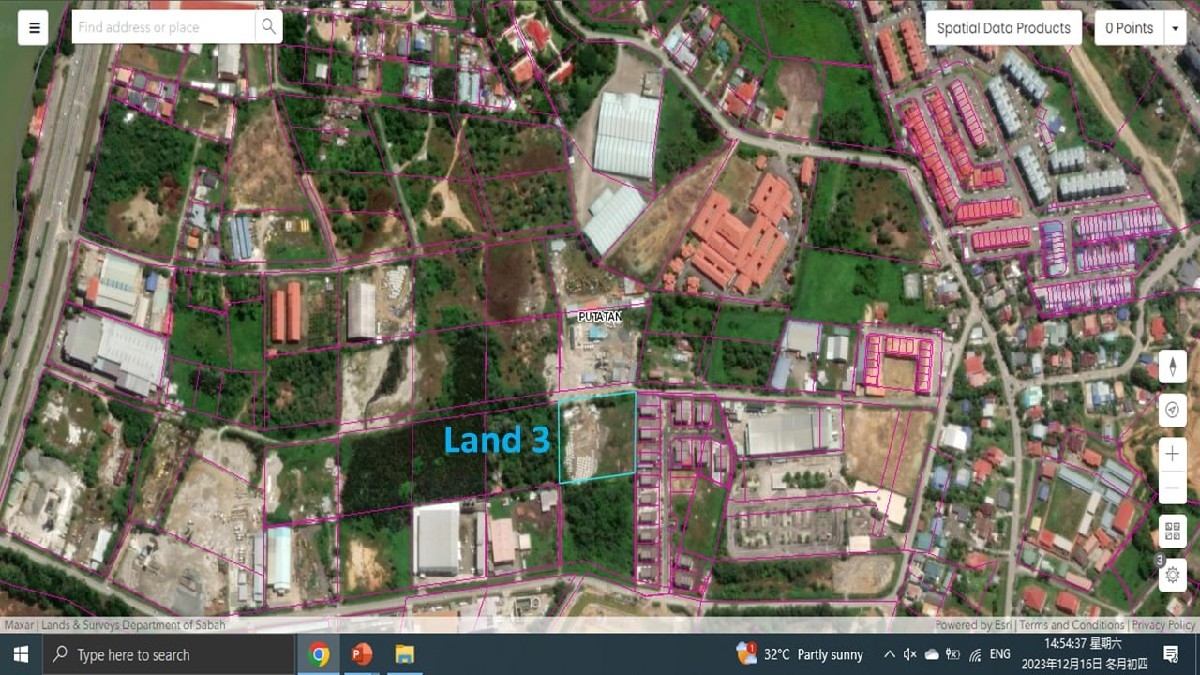Screen dimensions: 1200x675
Task: Switch to PowerPoint in the taskbar
Action: [x=361, y=655]
